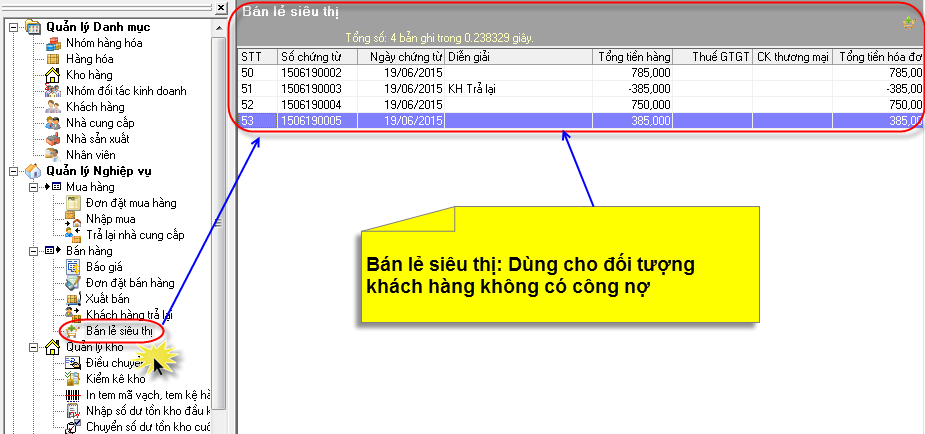This screenshot has height=434, width=925.
Task: Click the Khách hàng icon in tree
Action: (54, 107)
